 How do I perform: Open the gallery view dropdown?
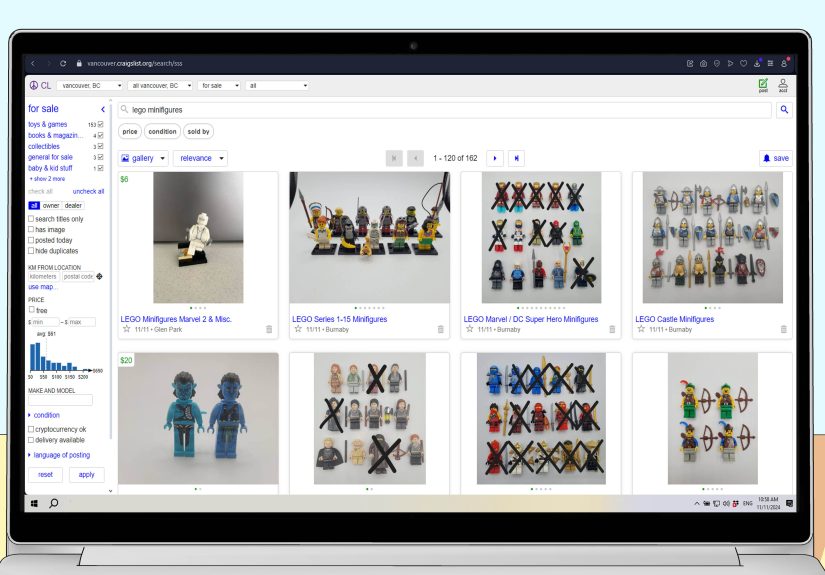pyautogui.click(x=143, y=158)
